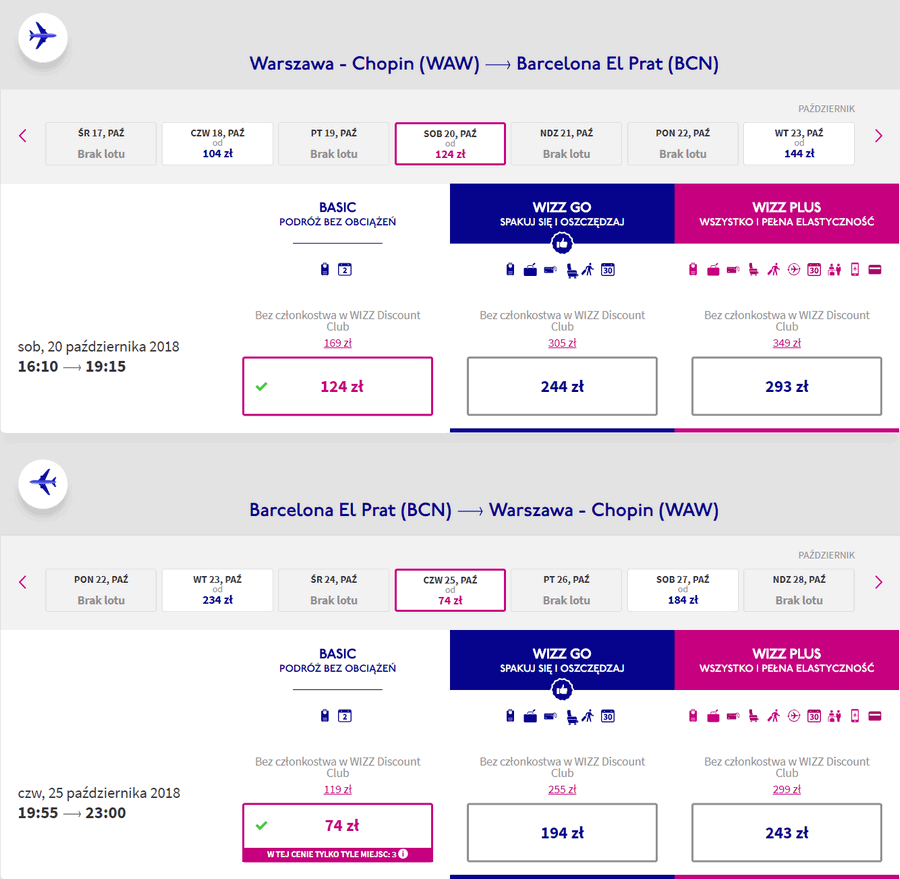Click the outbound BASIC backpack cabin bag icon
Image resolution: width=900 pixels, height=879 pixels.
pyautogui.click(x=325, y=269)
